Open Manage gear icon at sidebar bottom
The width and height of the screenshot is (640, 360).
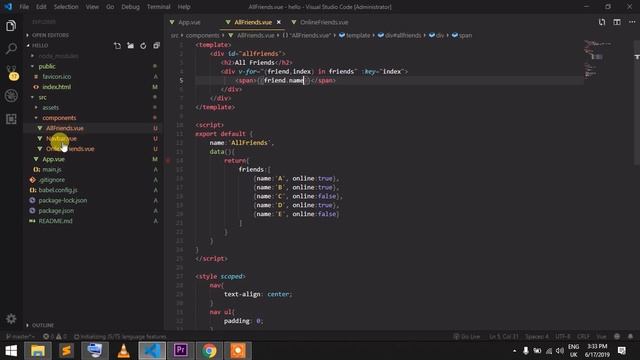pos(11,319)
